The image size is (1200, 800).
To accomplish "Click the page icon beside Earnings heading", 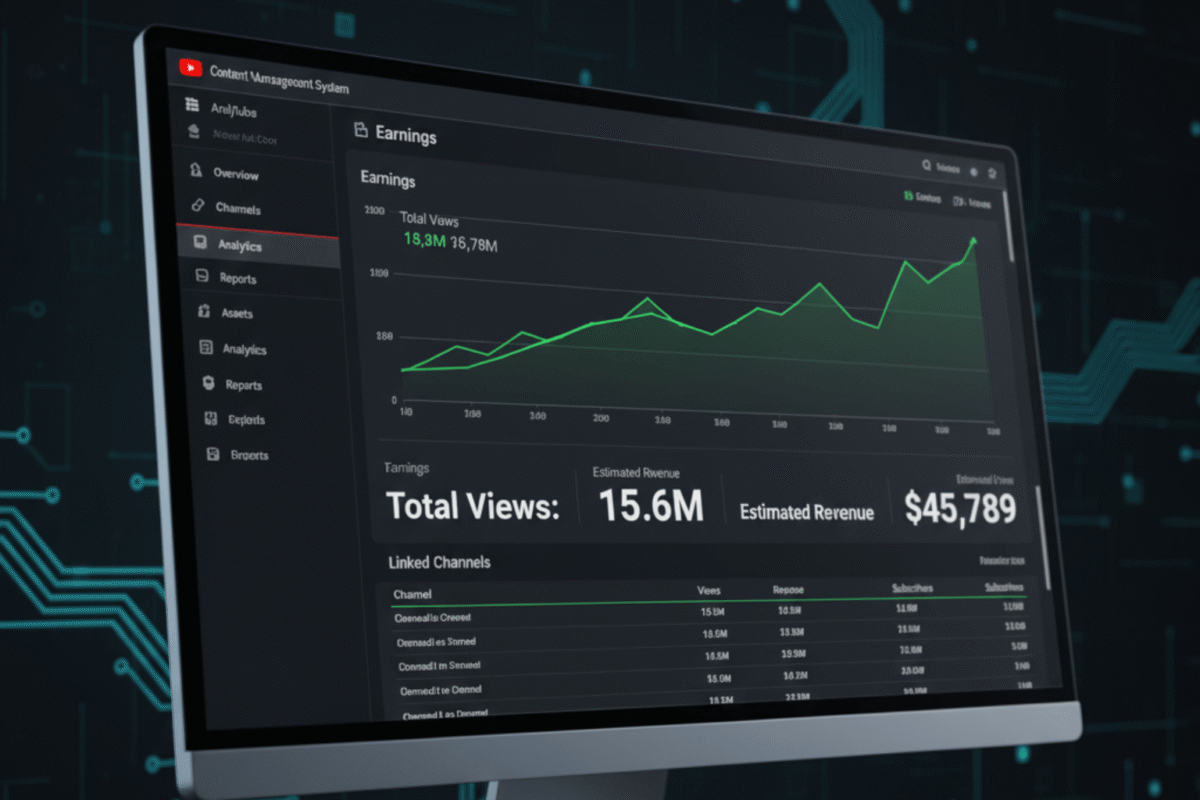I will 361,130.
